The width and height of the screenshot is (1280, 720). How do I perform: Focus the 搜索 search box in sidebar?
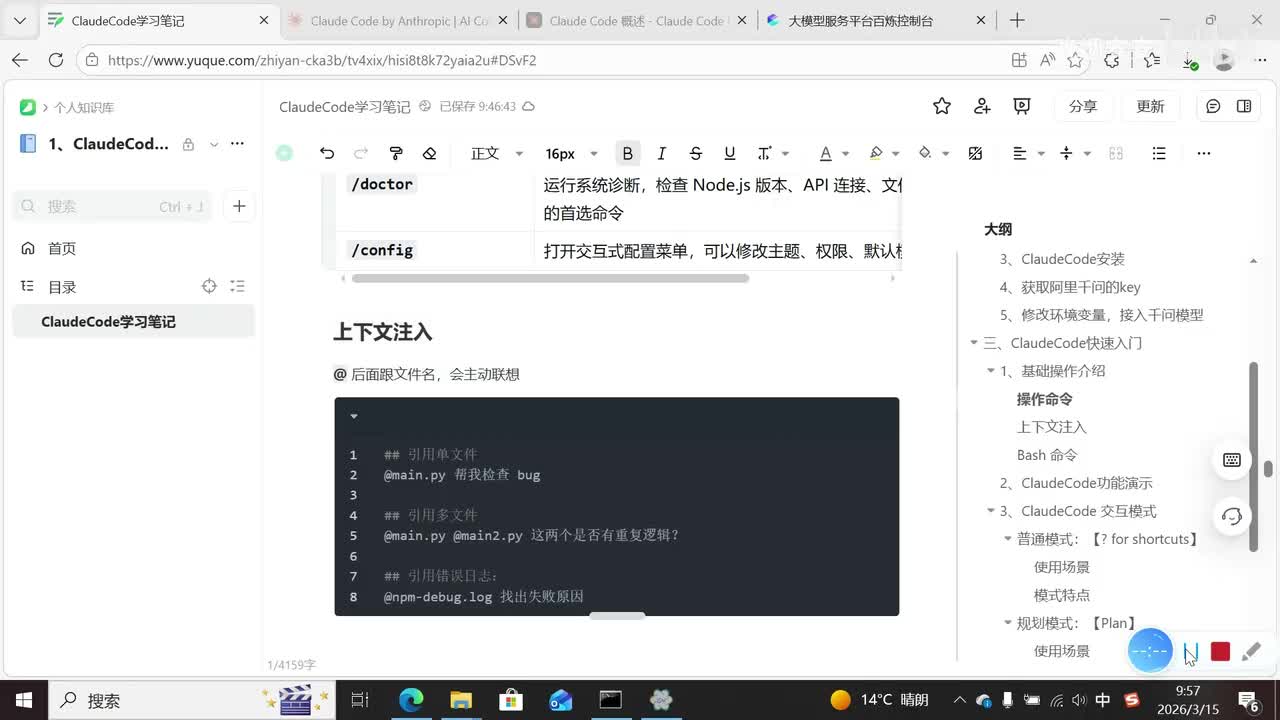pyautogui.click(x=112, y=206)
